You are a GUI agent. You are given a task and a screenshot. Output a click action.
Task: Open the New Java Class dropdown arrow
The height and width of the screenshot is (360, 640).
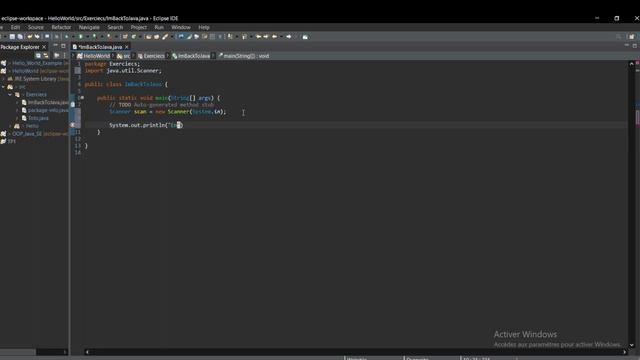click(x=140, y=37)
